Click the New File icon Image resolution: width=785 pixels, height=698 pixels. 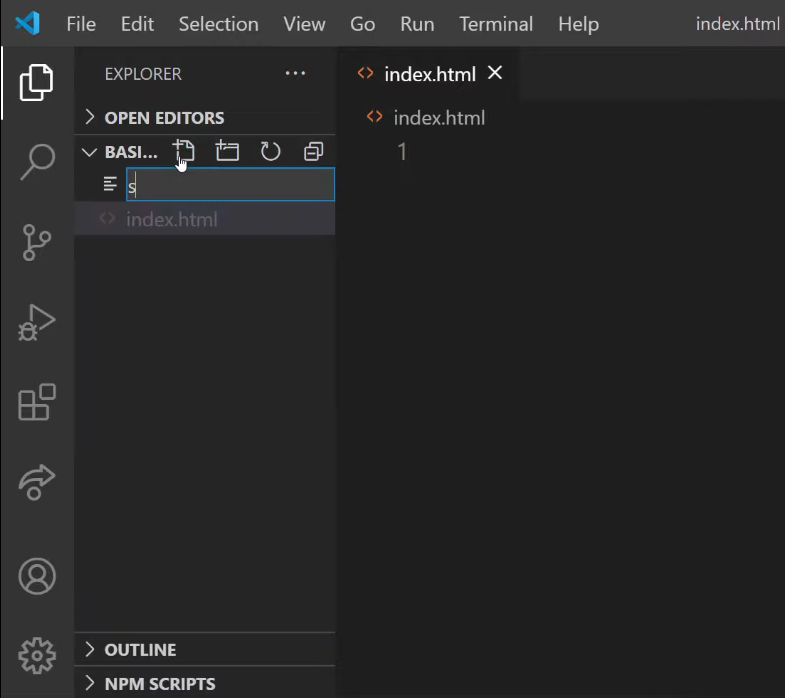(184, 152)
